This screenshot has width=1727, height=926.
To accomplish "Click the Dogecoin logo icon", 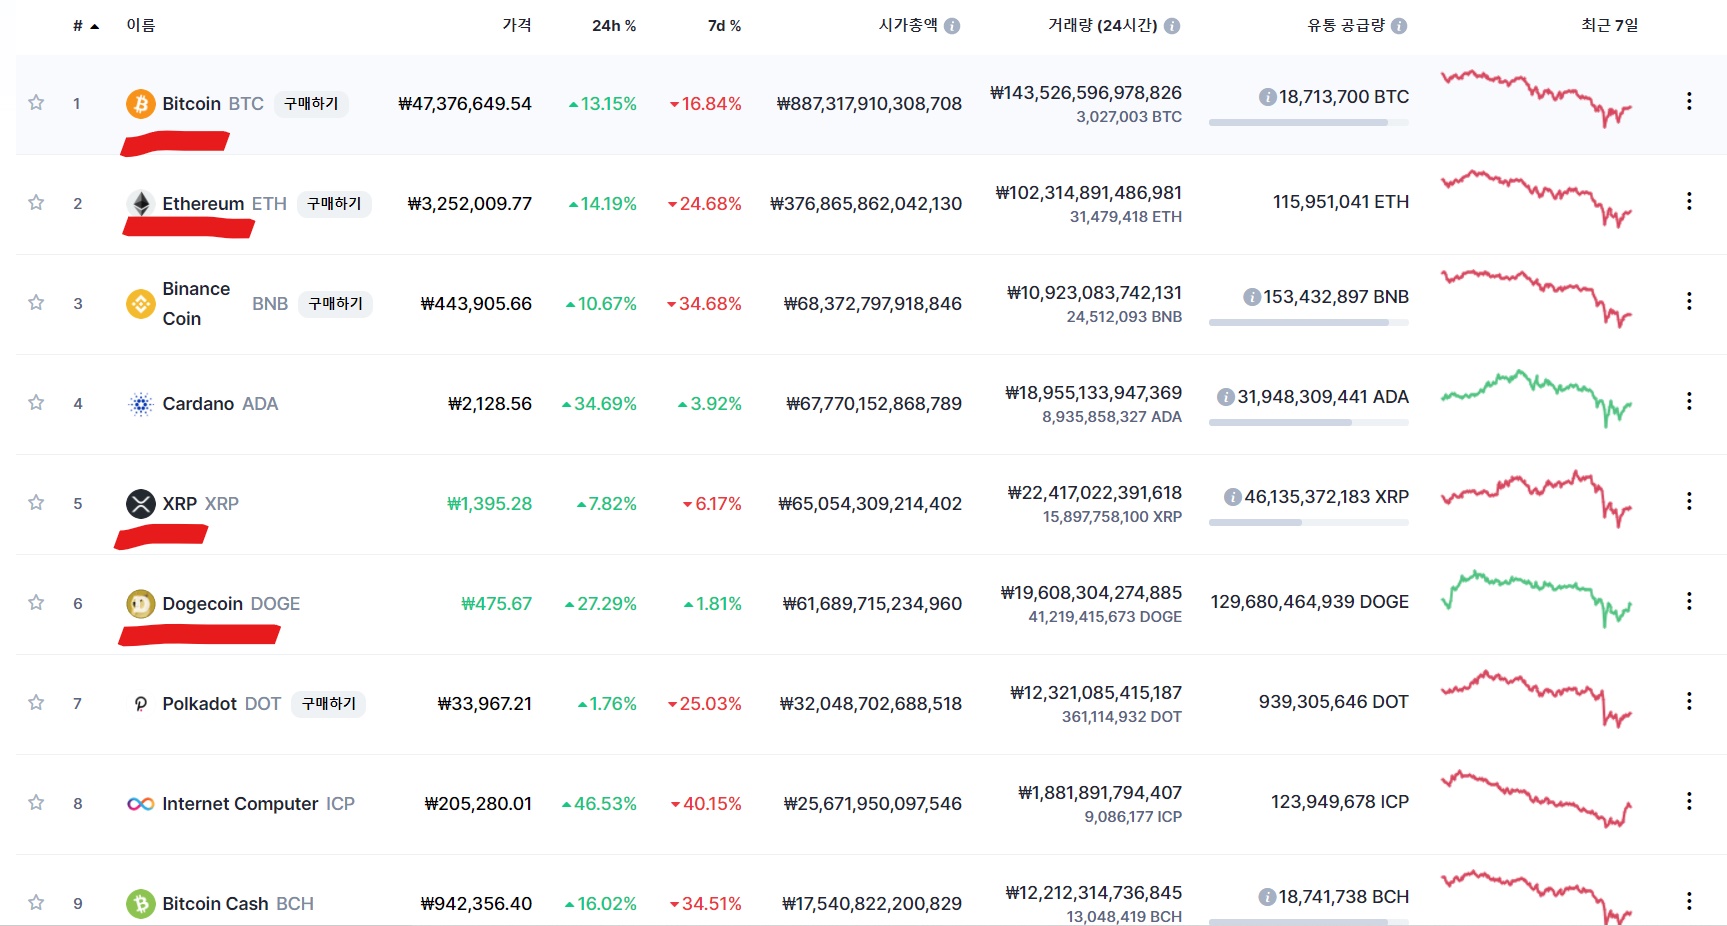I will [x=140, y=604].
